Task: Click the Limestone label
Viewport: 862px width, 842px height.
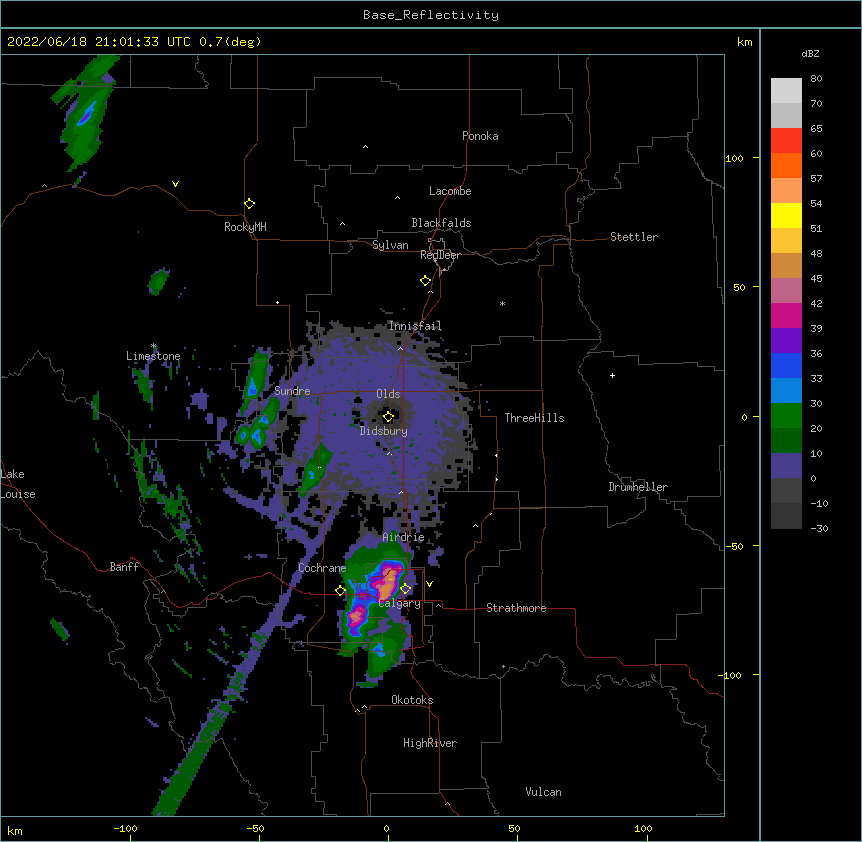Action: click(153, 356)
